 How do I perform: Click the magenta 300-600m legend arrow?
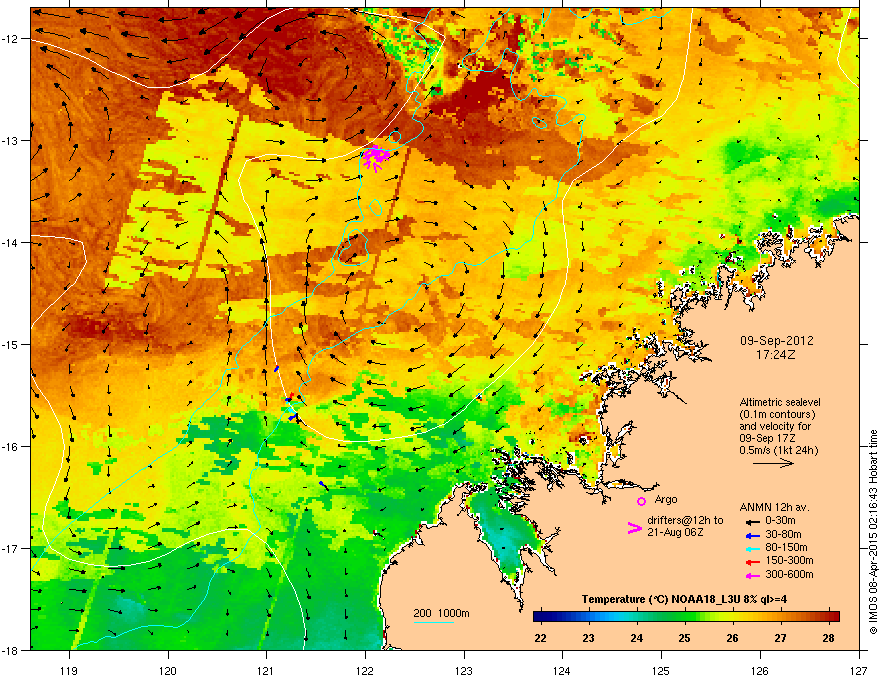(752, 575)
